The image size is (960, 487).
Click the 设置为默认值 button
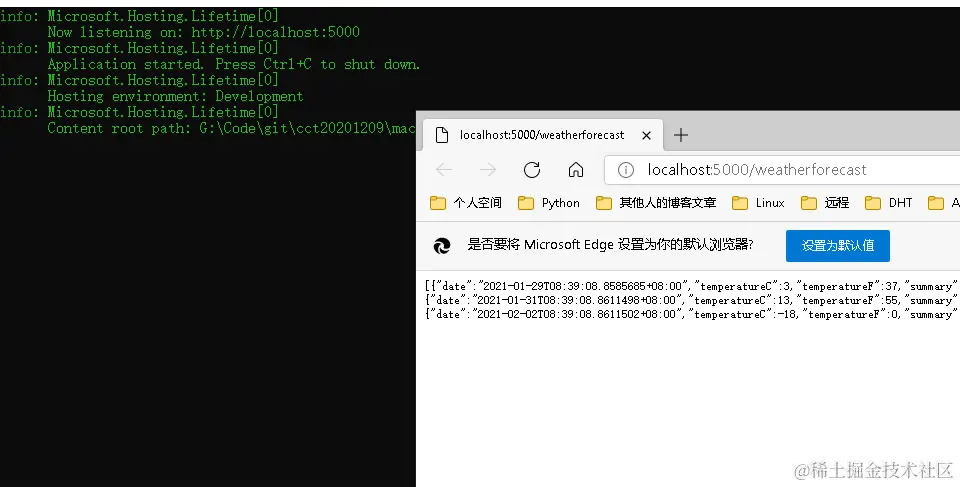838,246
